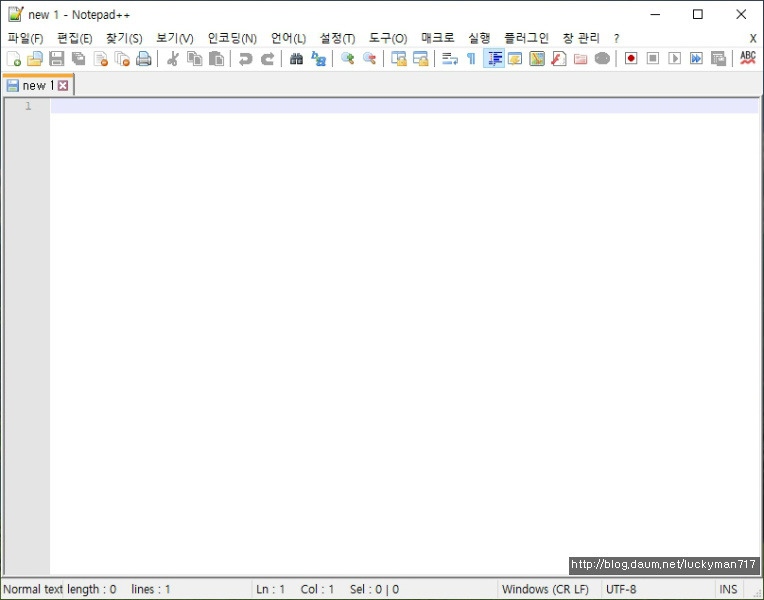Click the New file toolbar icon
The width and height of the screenshot is (764, 600).
click(14, 58)
